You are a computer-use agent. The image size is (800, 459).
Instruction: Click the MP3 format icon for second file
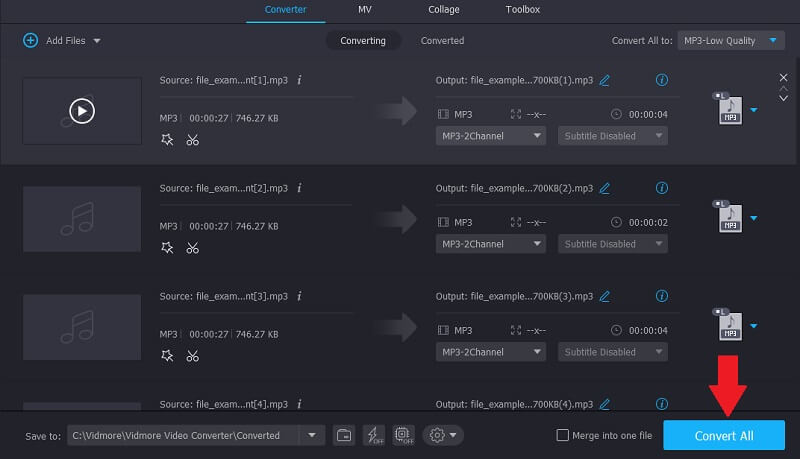click(729, 216)
